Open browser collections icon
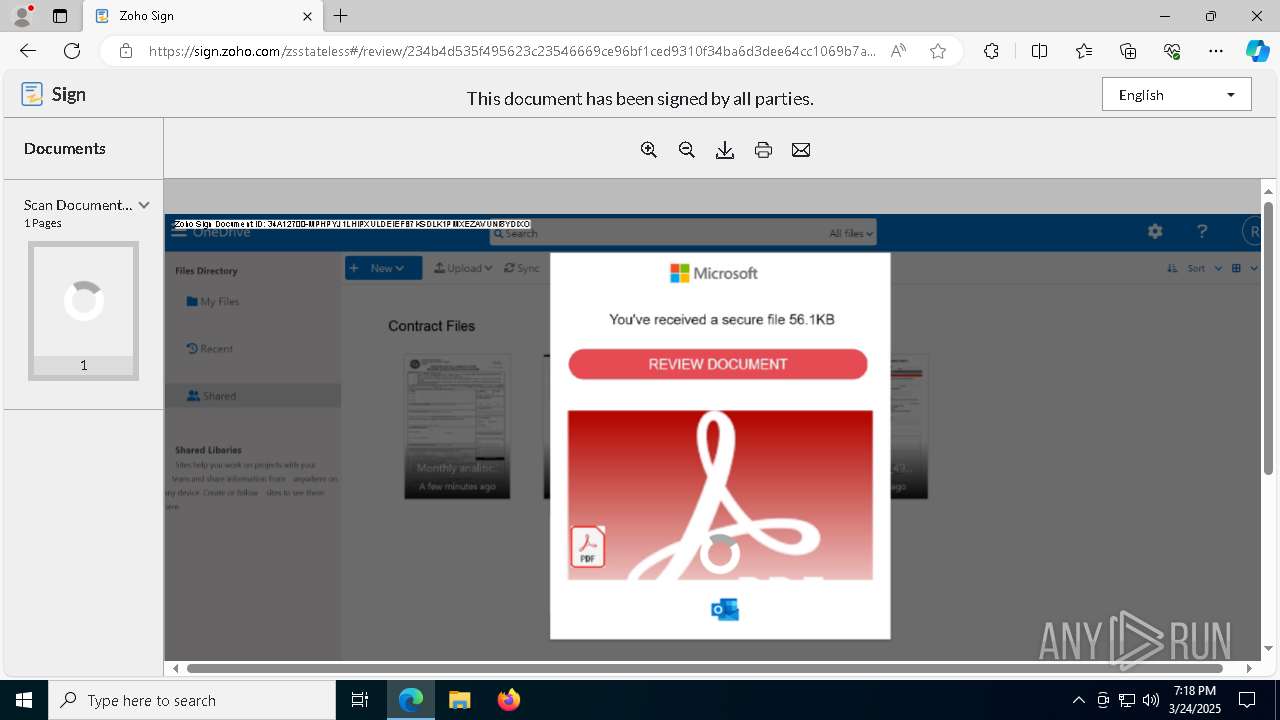 (1128, 51)
